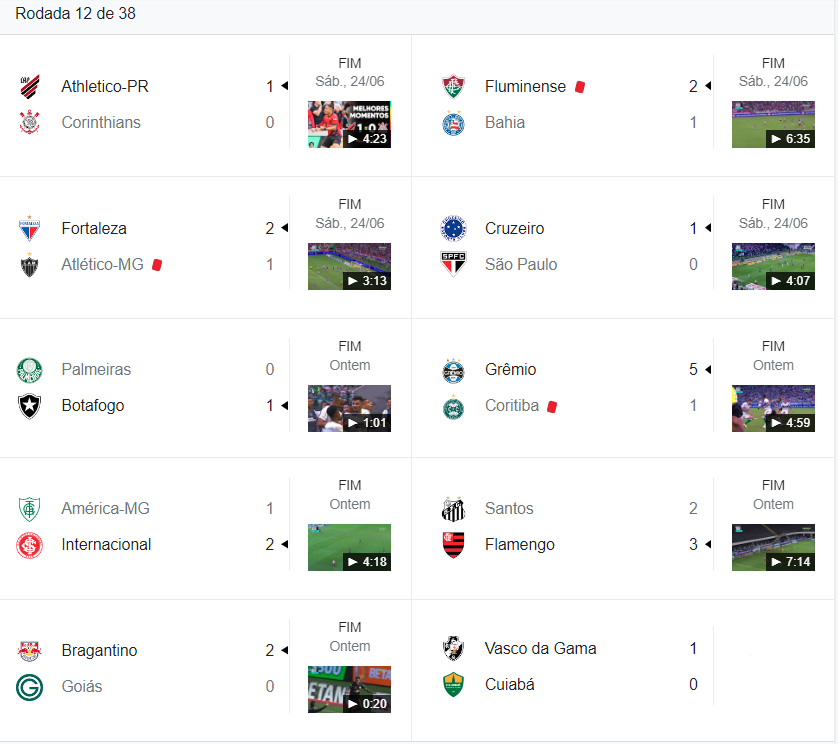Click the Flamengo team crest

454,545
